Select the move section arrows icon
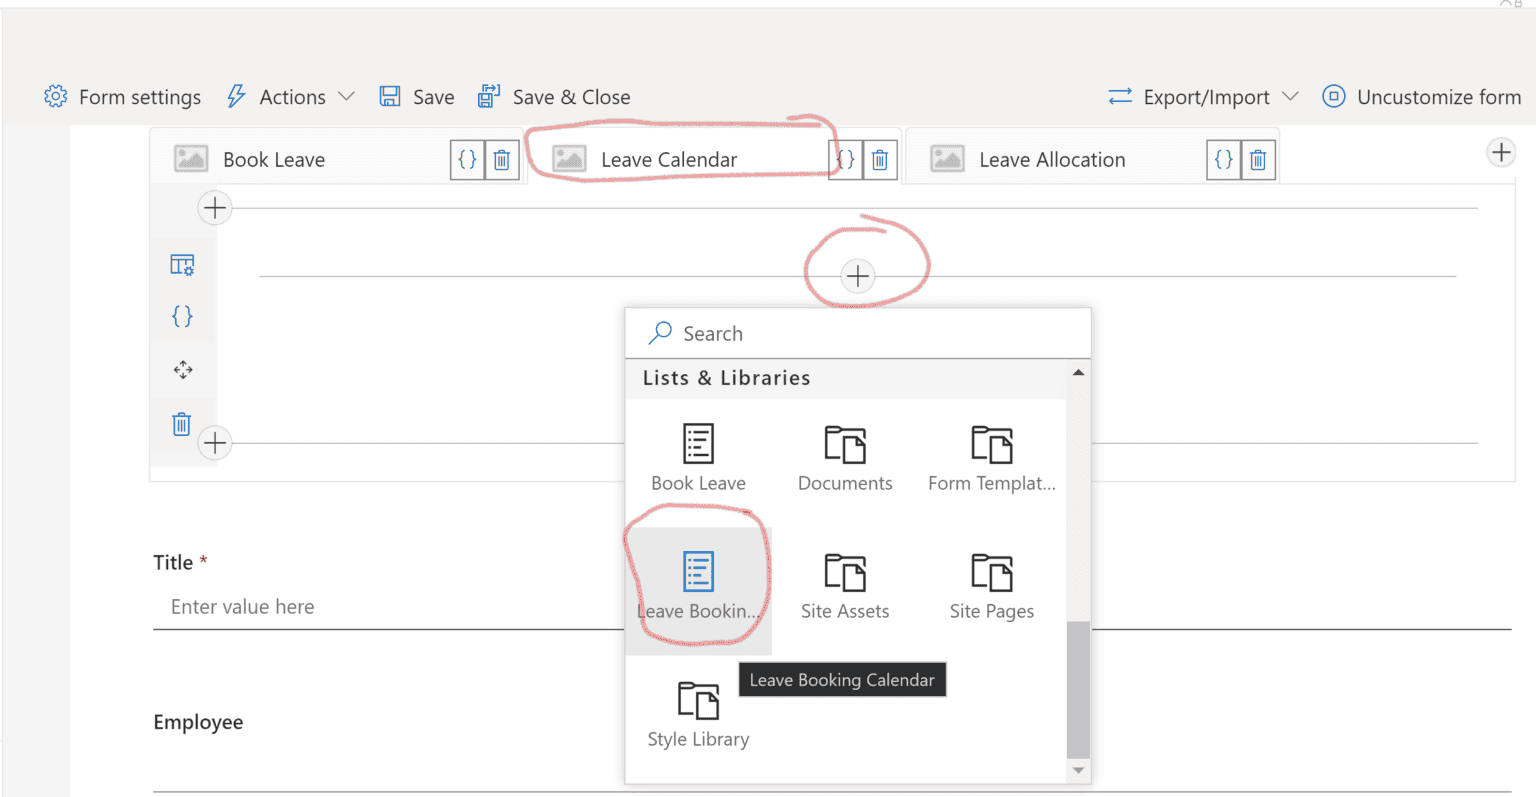This screenshot has width=1536, height=797. pyautogui.click(x=181, y=369)
